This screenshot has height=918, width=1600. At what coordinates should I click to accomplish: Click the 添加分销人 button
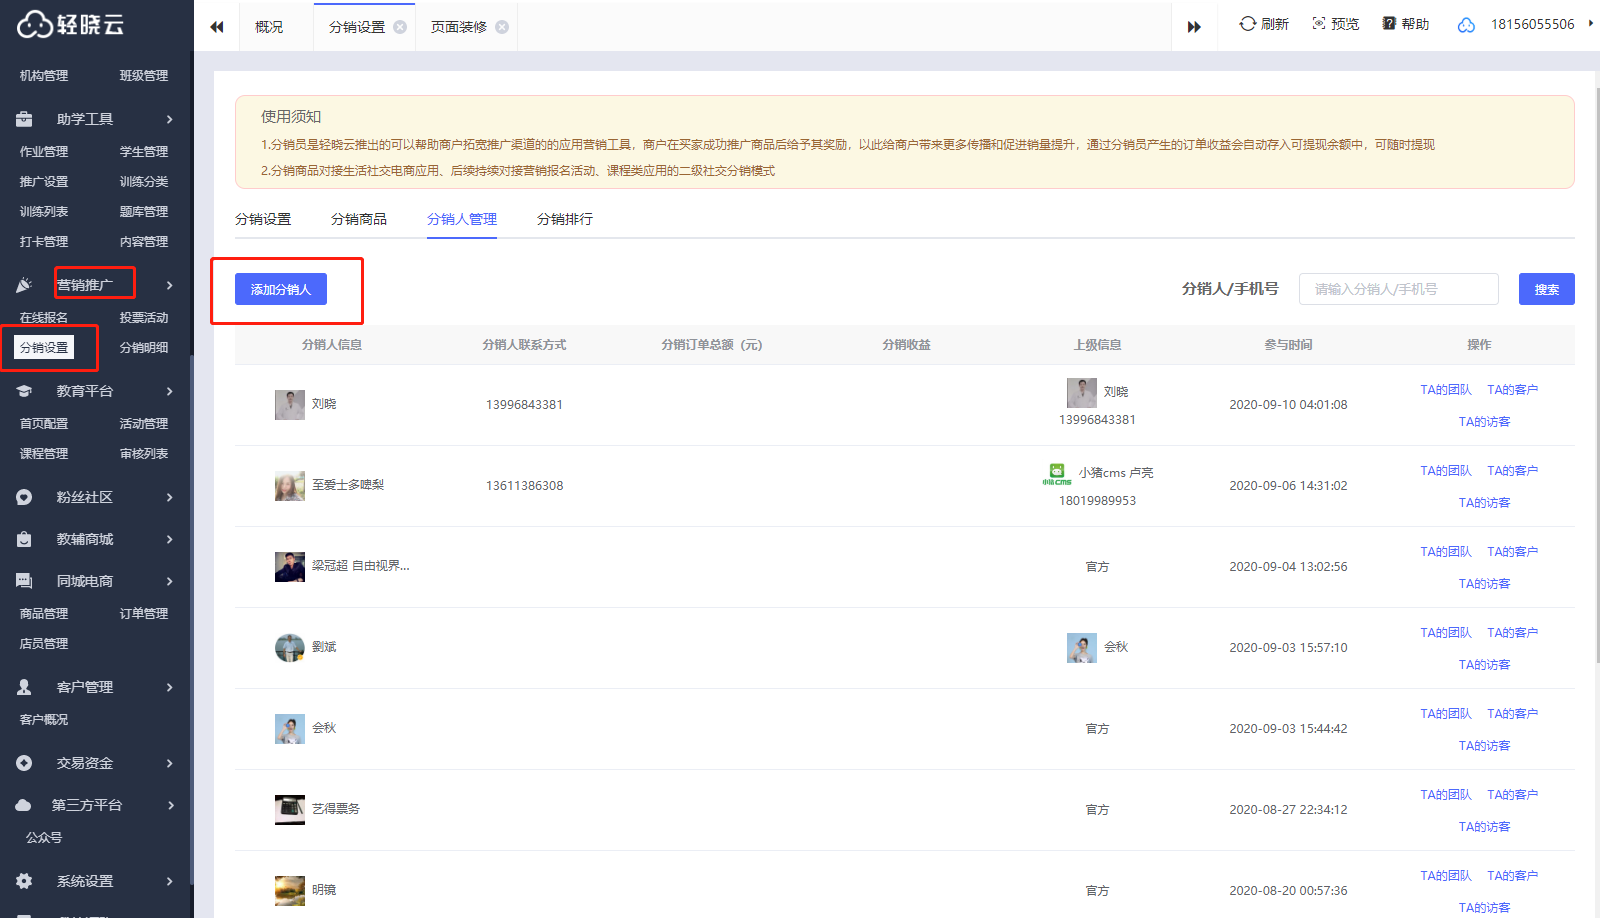tap(281, 289)
